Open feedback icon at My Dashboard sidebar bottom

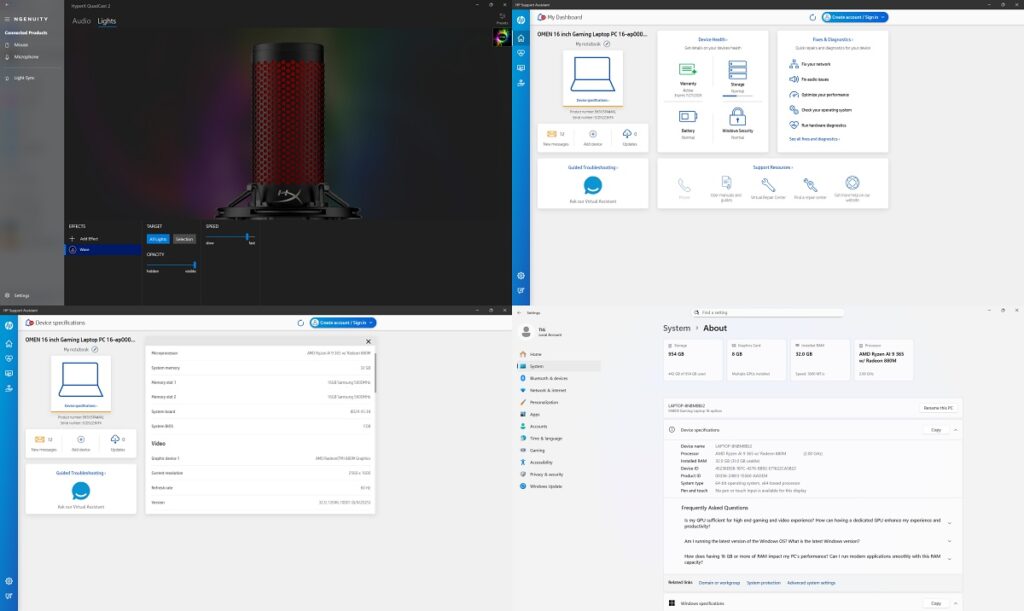[520, 290]
